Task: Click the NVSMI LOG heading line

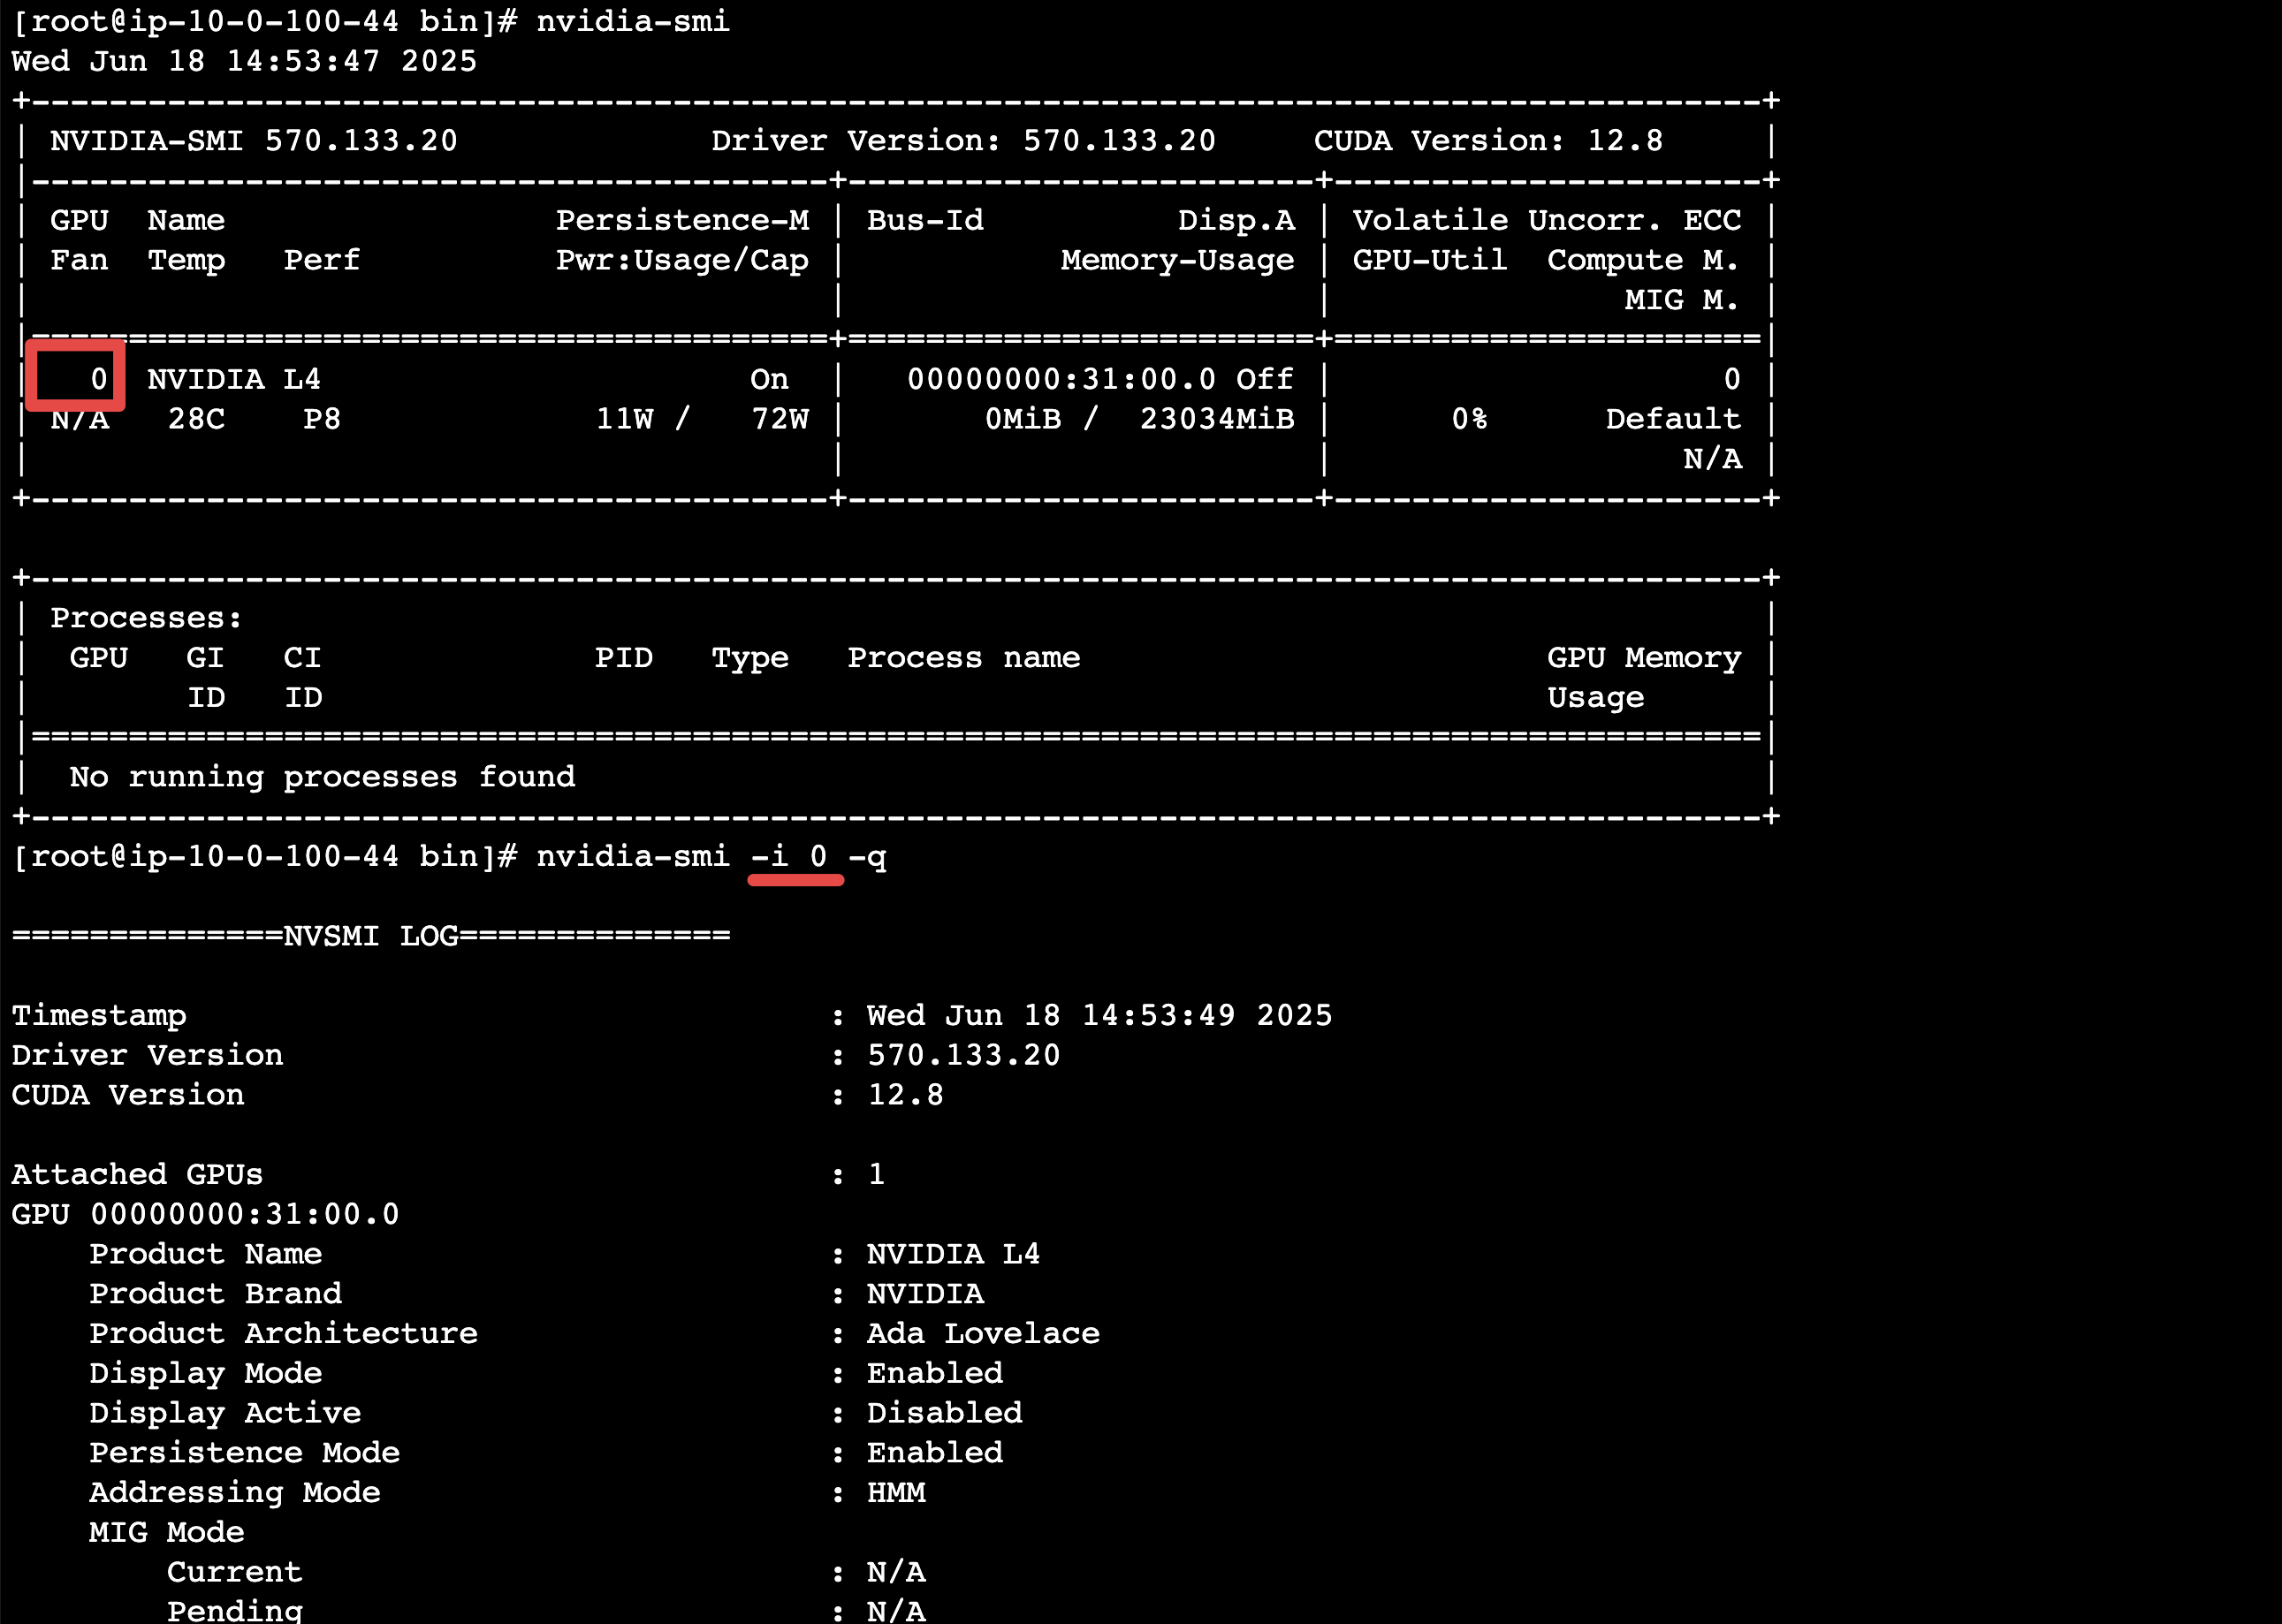Action: (371, 936)
